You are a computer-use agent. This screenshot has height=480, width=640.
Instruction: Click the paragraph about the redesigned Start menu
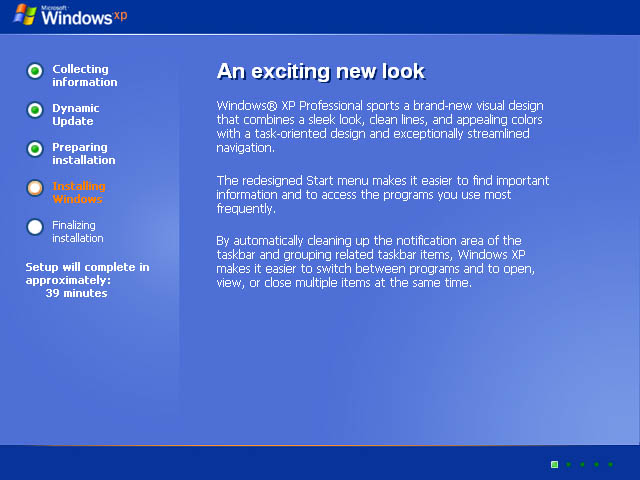tap(383, 195)
